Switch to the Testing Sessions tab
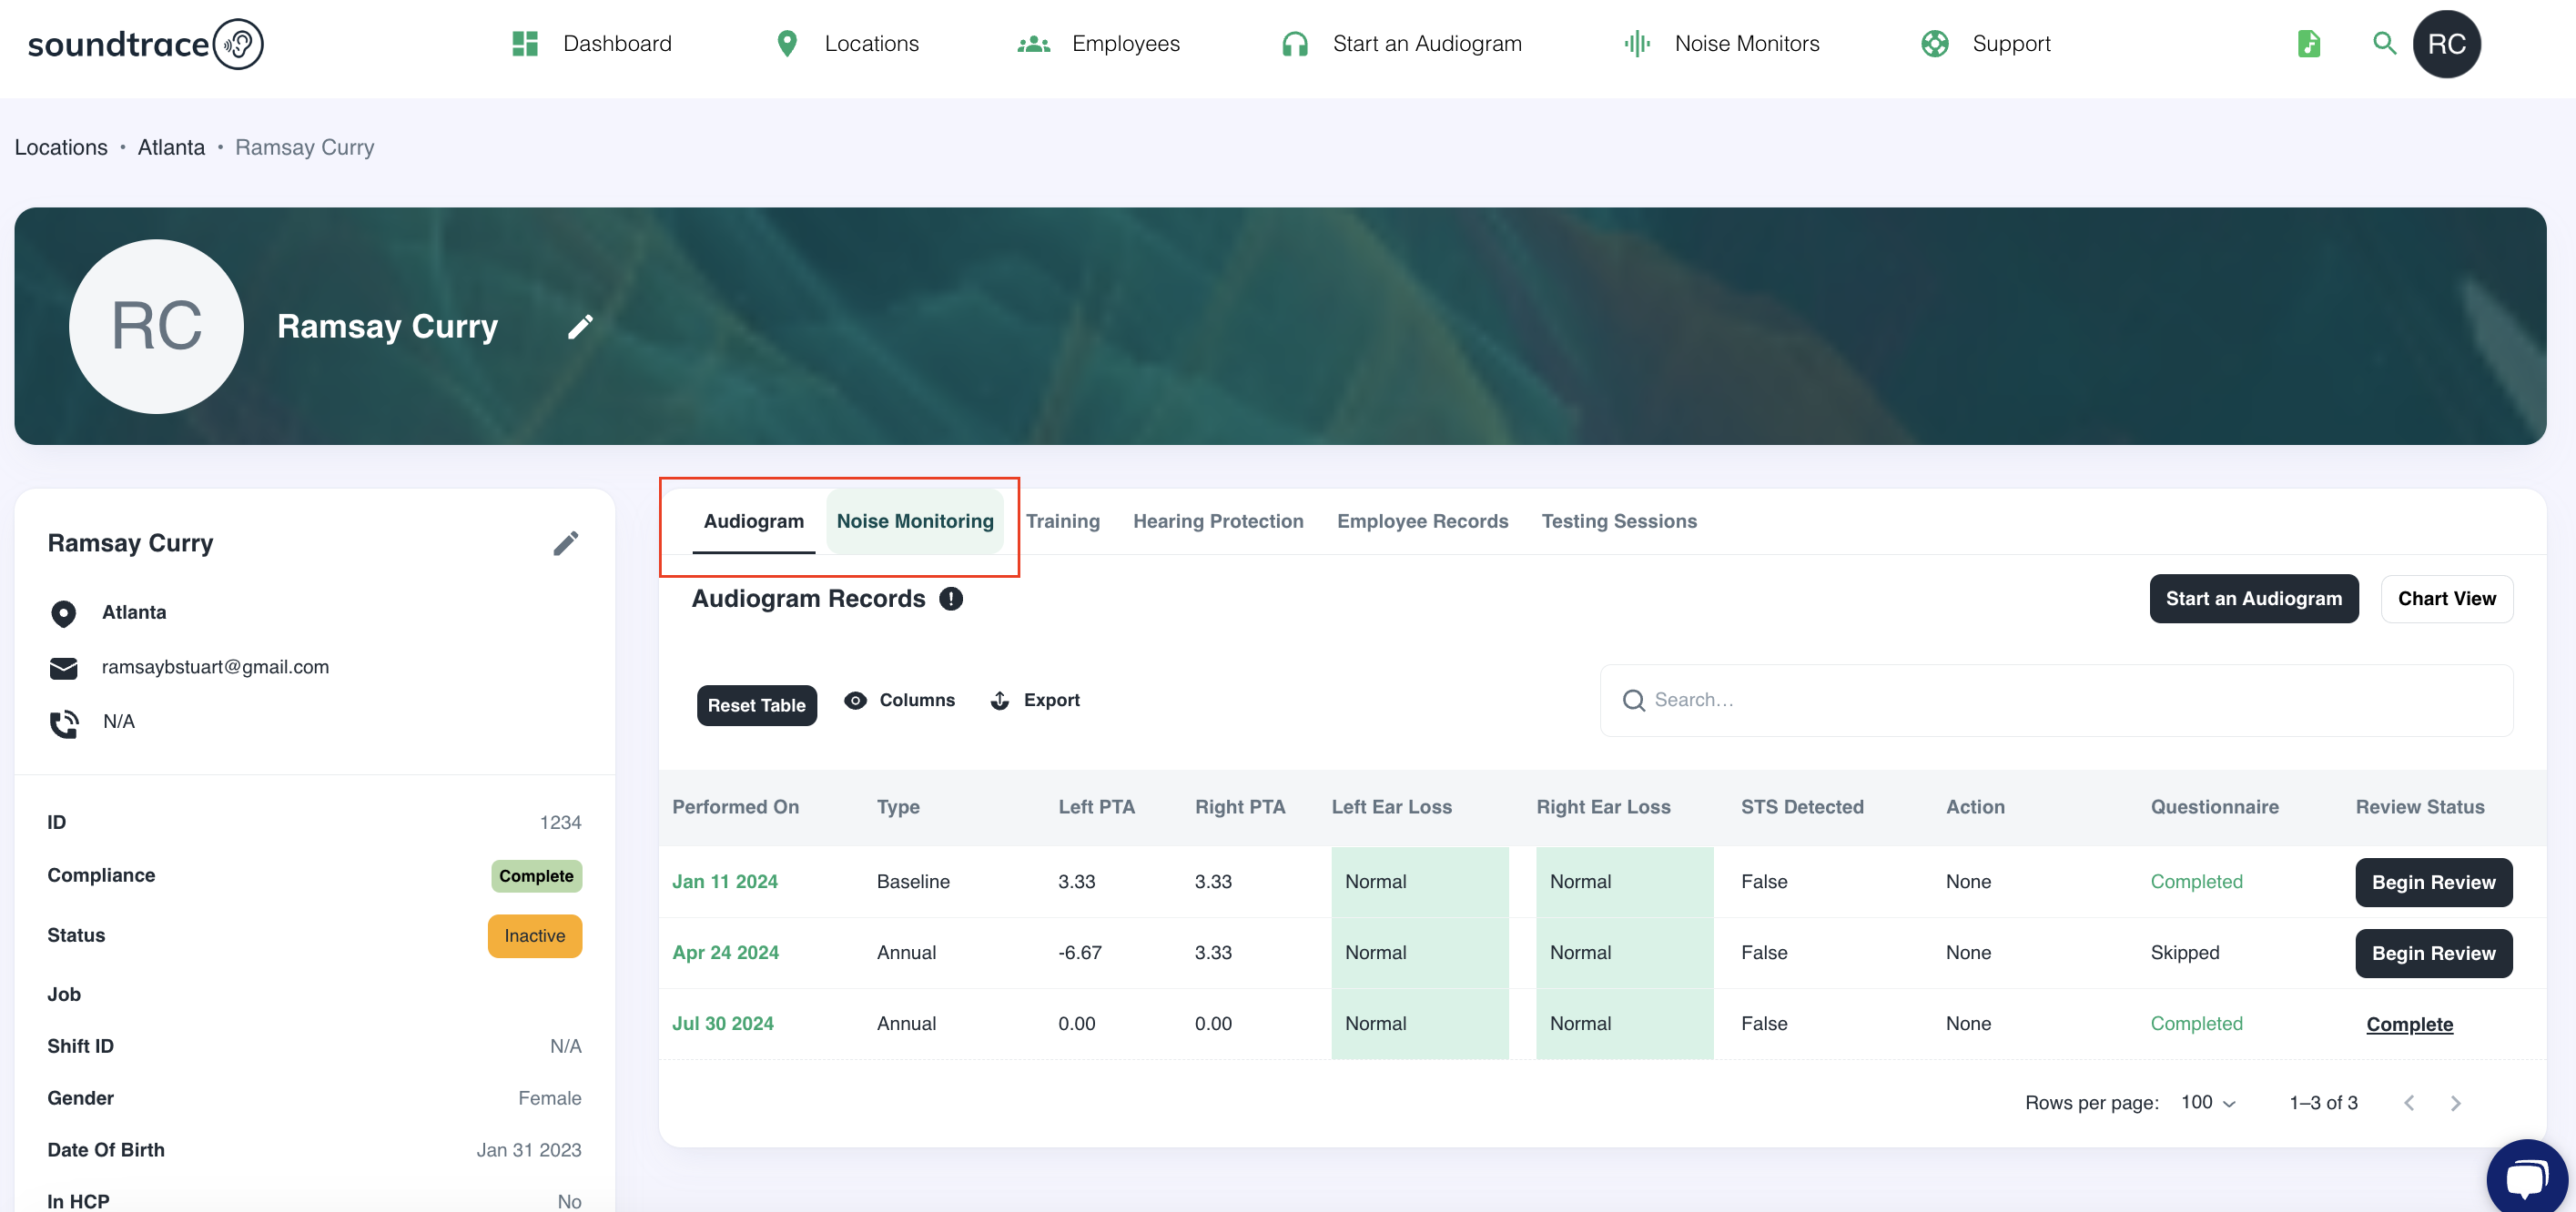Screen dimensions: 2576x1212 point(1619,521)
